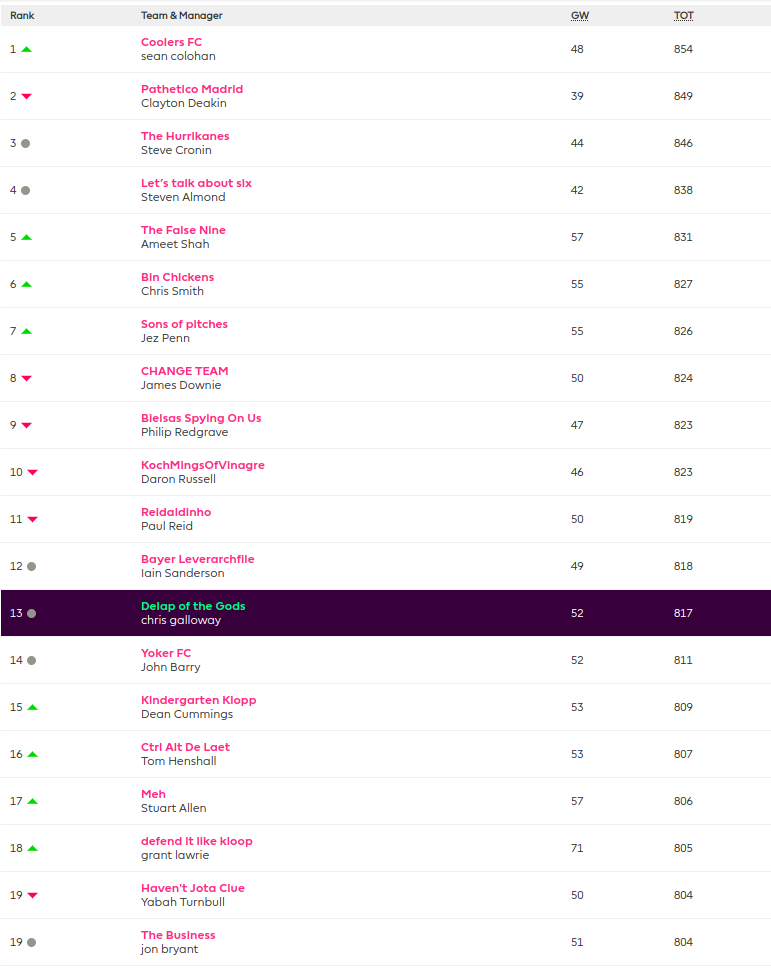Open KochMingsOfVinagre team link

point(202,465)
